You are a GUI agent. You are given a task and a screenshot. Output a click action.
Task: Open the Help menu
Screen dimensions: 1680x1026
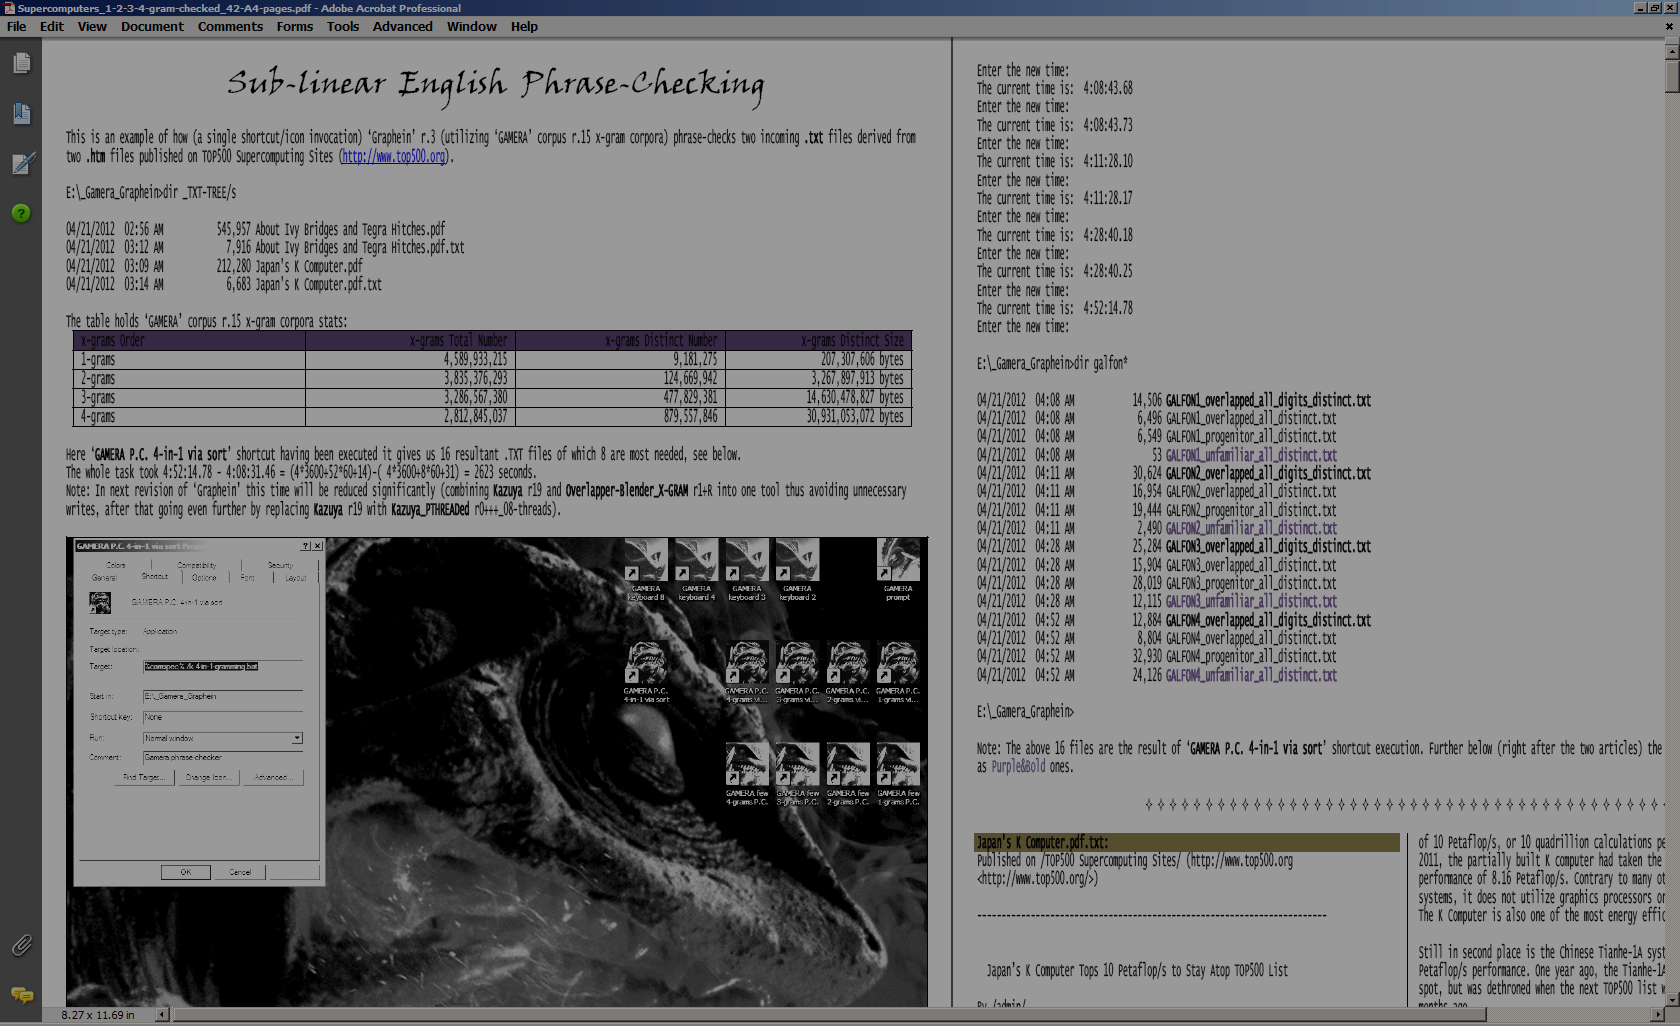(x=524, y=27)
